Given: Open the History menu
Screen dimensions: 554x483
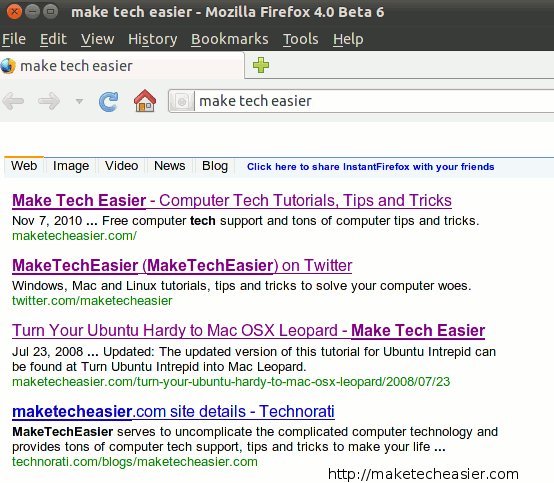Looking at the screenshot, I should point(153,39).
